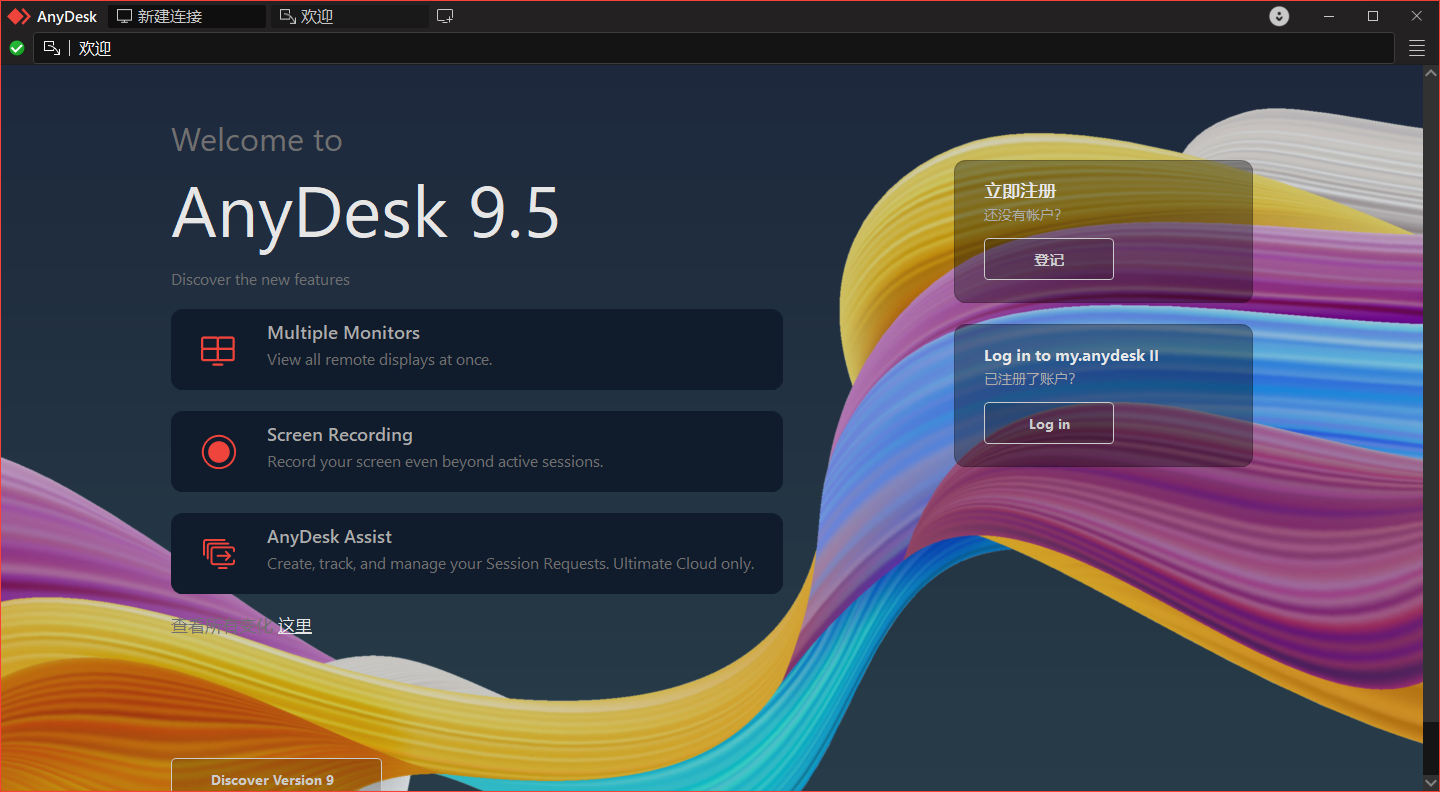The height and width of the screenshot is (792, 1440).
Task: Click the scrollbar down arrow
Action: coord(1431,781)
